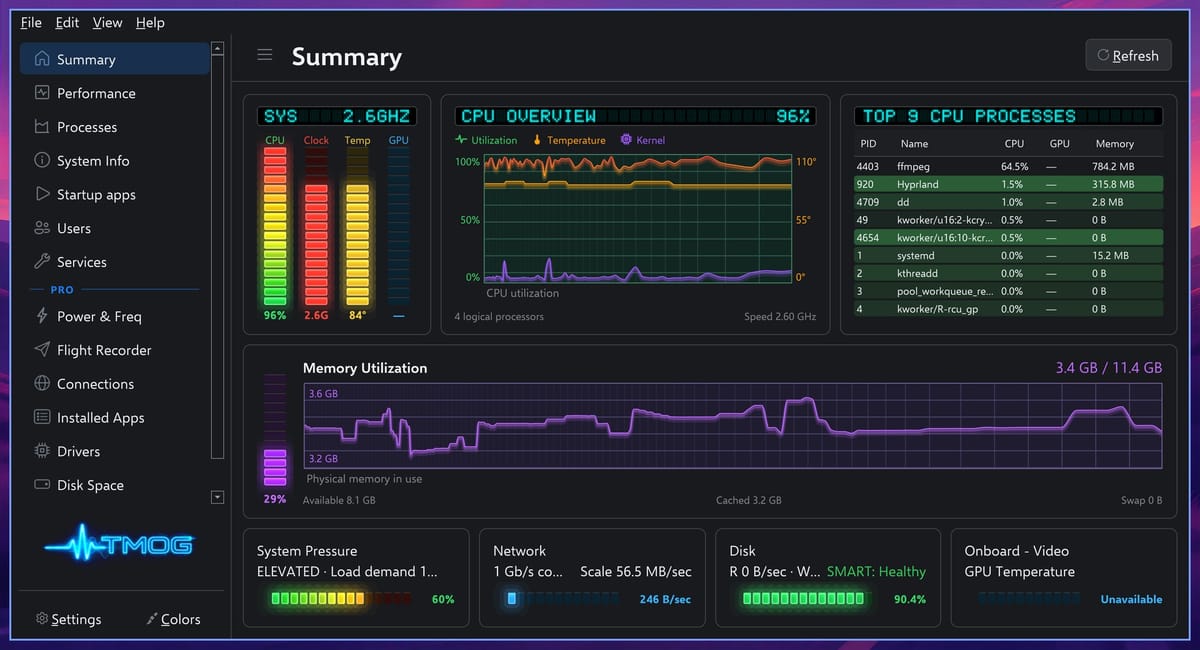Screen dimensions: 1200x650
Task: Toggle sidebar with hamburger menu icon
Action: pyautogui.click(x=265, y=55)
